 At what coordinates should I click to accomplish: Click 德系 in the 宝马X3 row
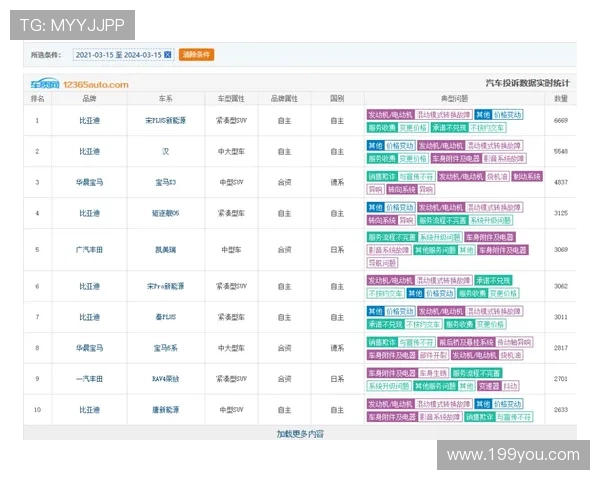tap(337, 183)
